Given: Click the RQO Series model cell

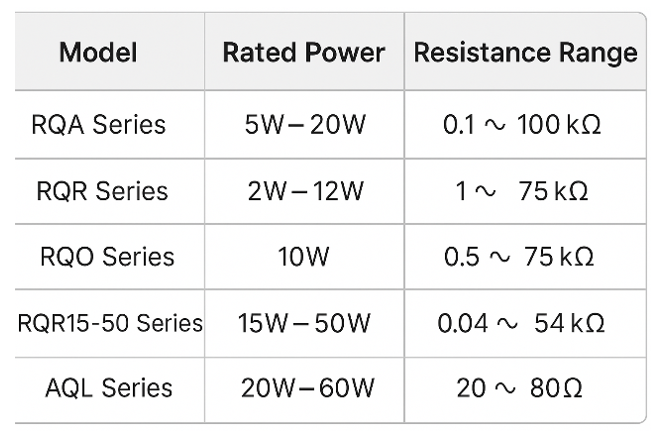Looking at the screenshot, I should tap(107, 256).
